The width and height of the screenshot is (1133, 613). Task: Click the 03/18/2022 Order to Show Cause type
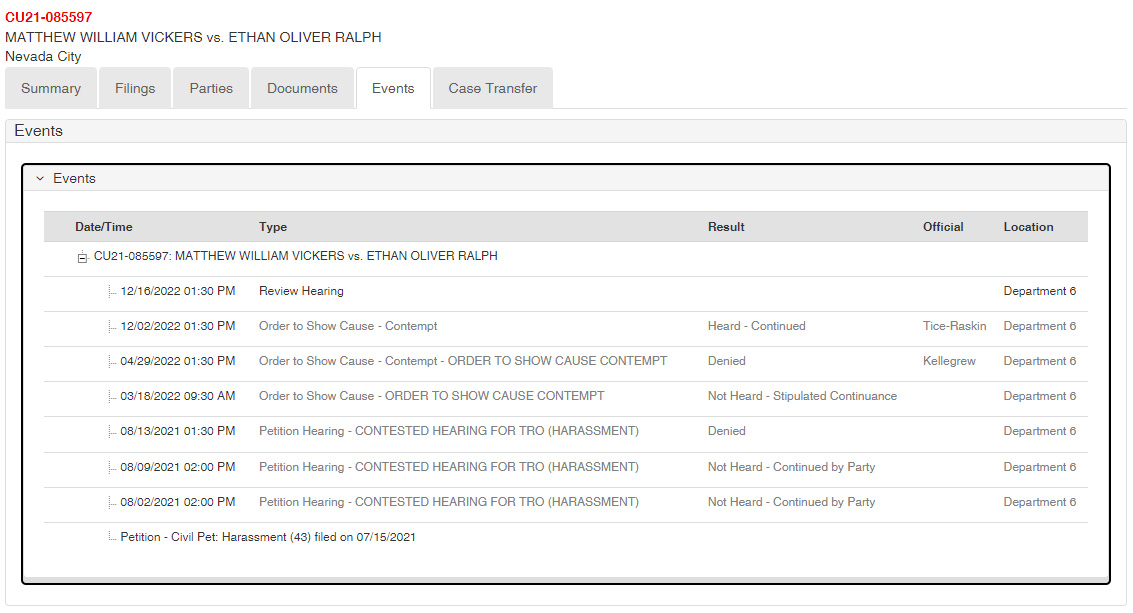(431, 396)
